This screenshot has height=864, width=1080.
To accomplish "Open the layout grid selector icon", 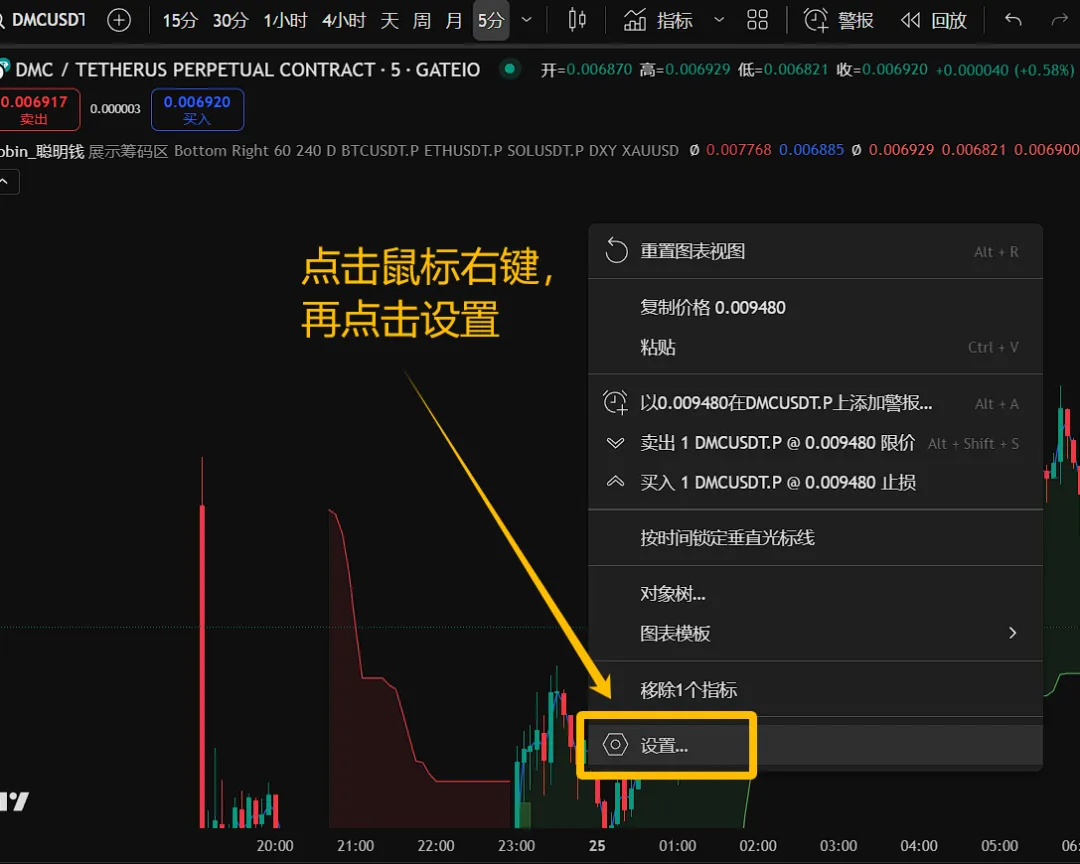I will 758,20.
